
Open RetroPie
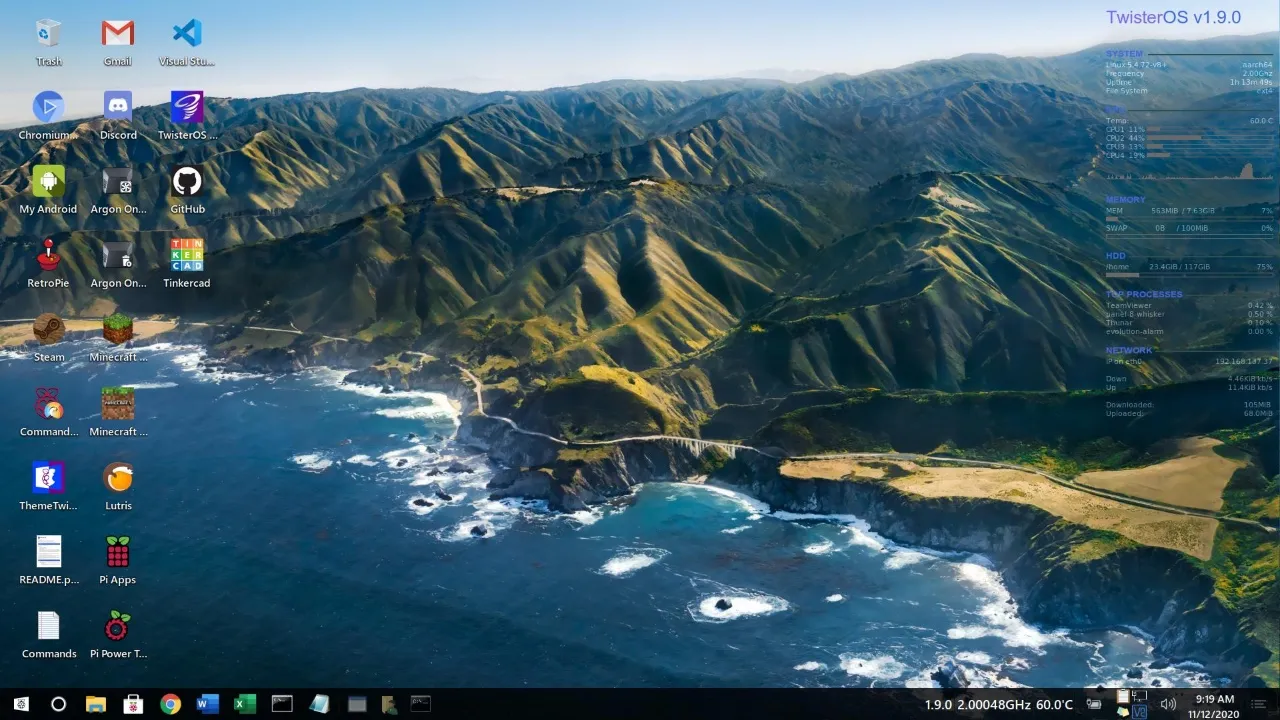(x=48, y=255)
